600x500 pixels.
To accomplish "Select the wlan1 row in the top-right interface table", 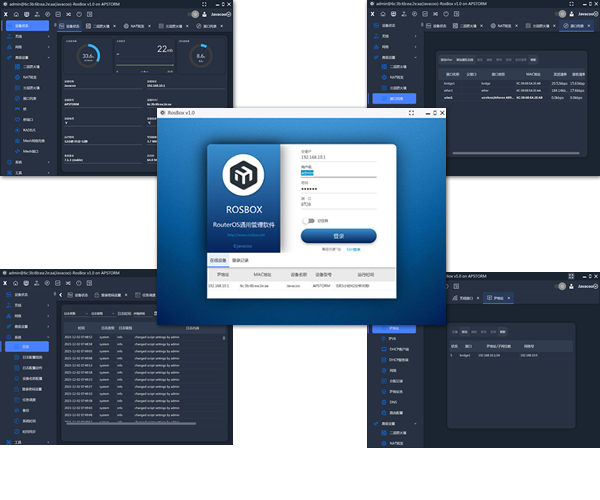I will 513,98.
